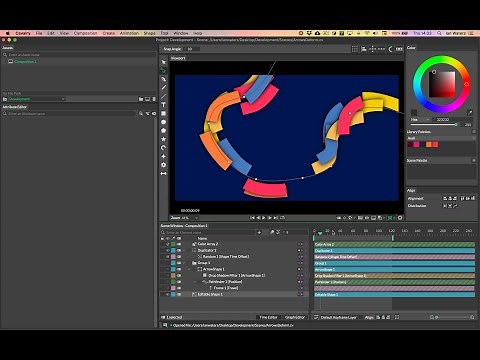480x360 pixels.
Task: Click the Snap Angle value field
Action: (x=191, y=49)
